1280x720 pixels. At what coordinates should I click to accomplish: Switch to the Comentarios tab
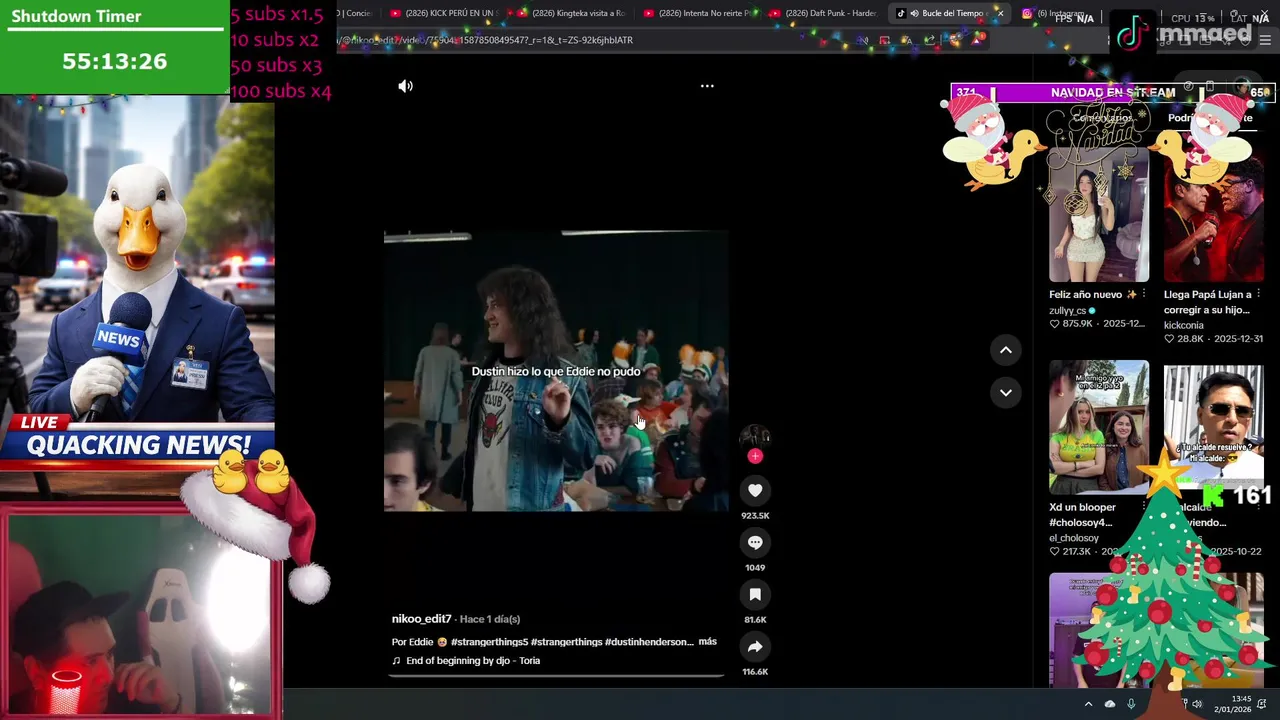1102,118
